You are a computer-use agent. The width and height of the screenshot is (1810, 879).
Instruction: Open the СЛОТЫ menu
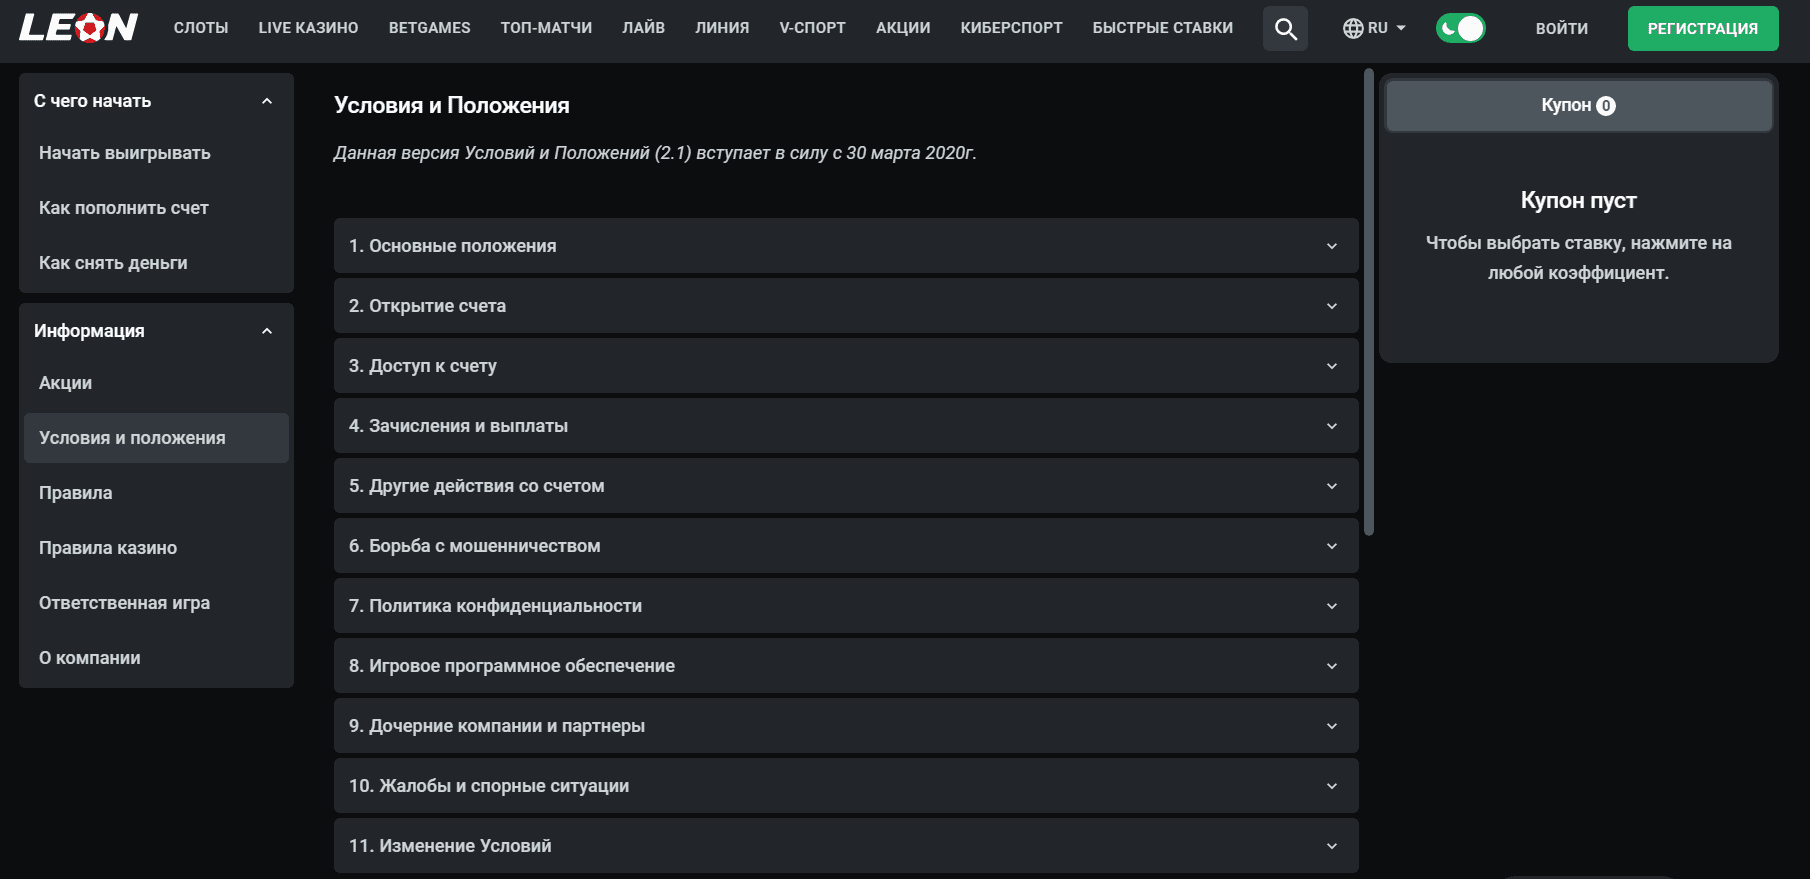201,28
